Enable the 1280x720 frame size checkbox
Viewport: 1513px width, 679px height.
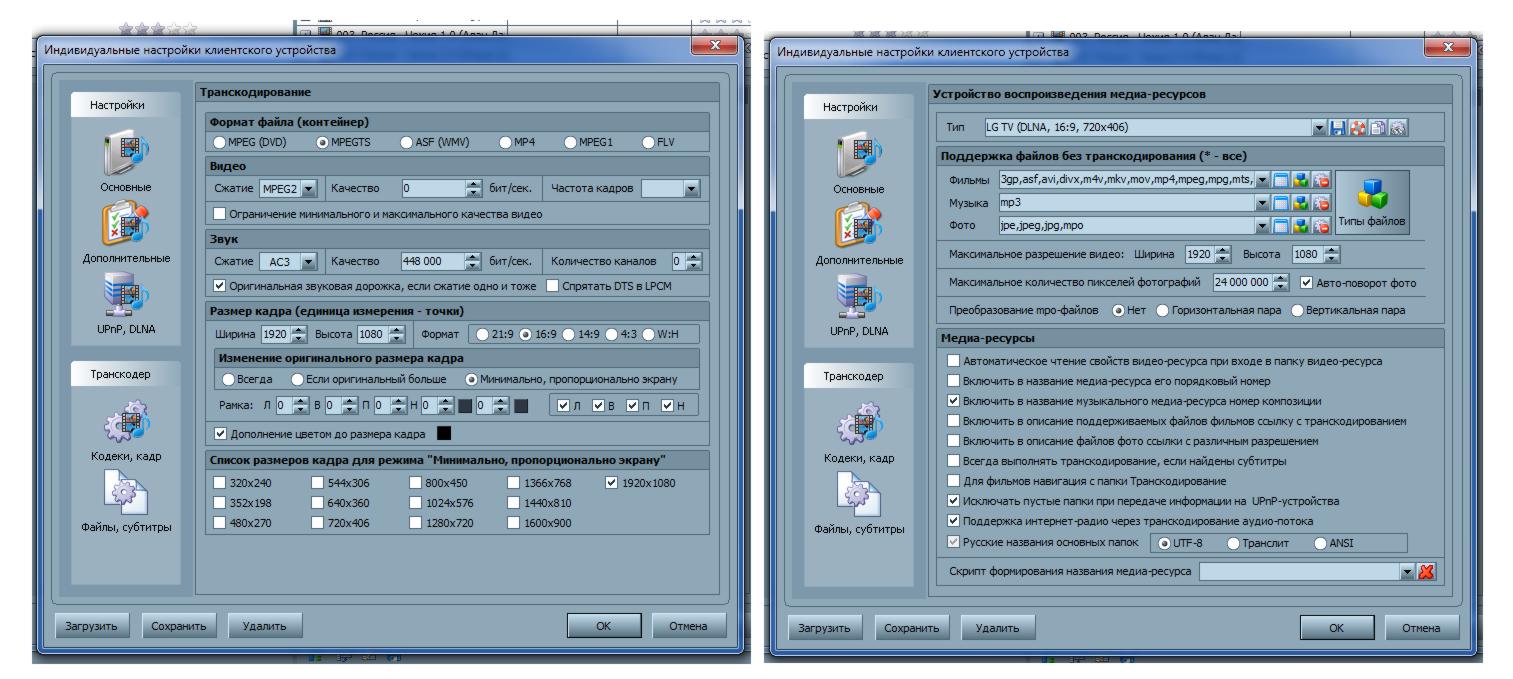(x=418, y=522)
